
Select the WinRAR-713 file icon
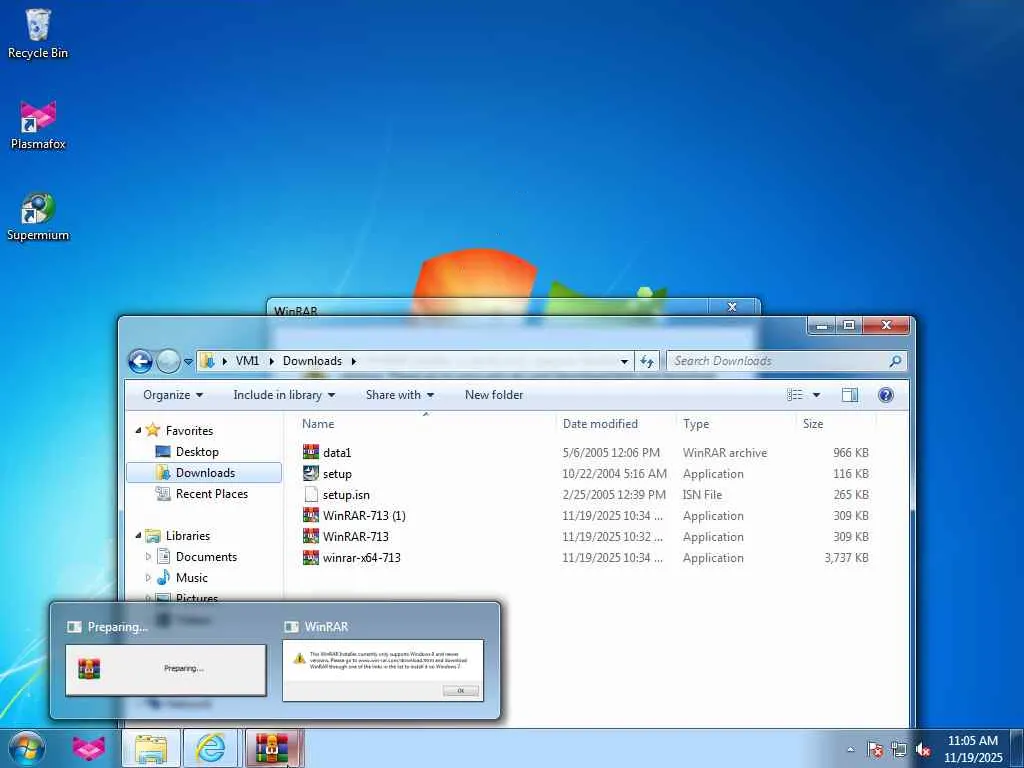[x=311, y=536]
